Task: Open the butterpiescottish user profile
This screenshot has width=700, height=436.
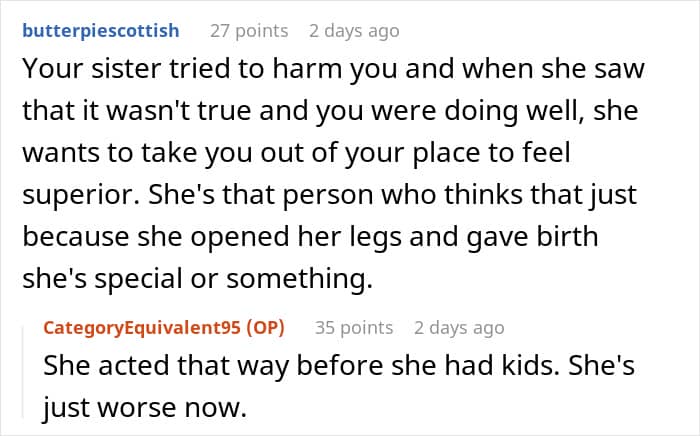Action: coord(100,30)
